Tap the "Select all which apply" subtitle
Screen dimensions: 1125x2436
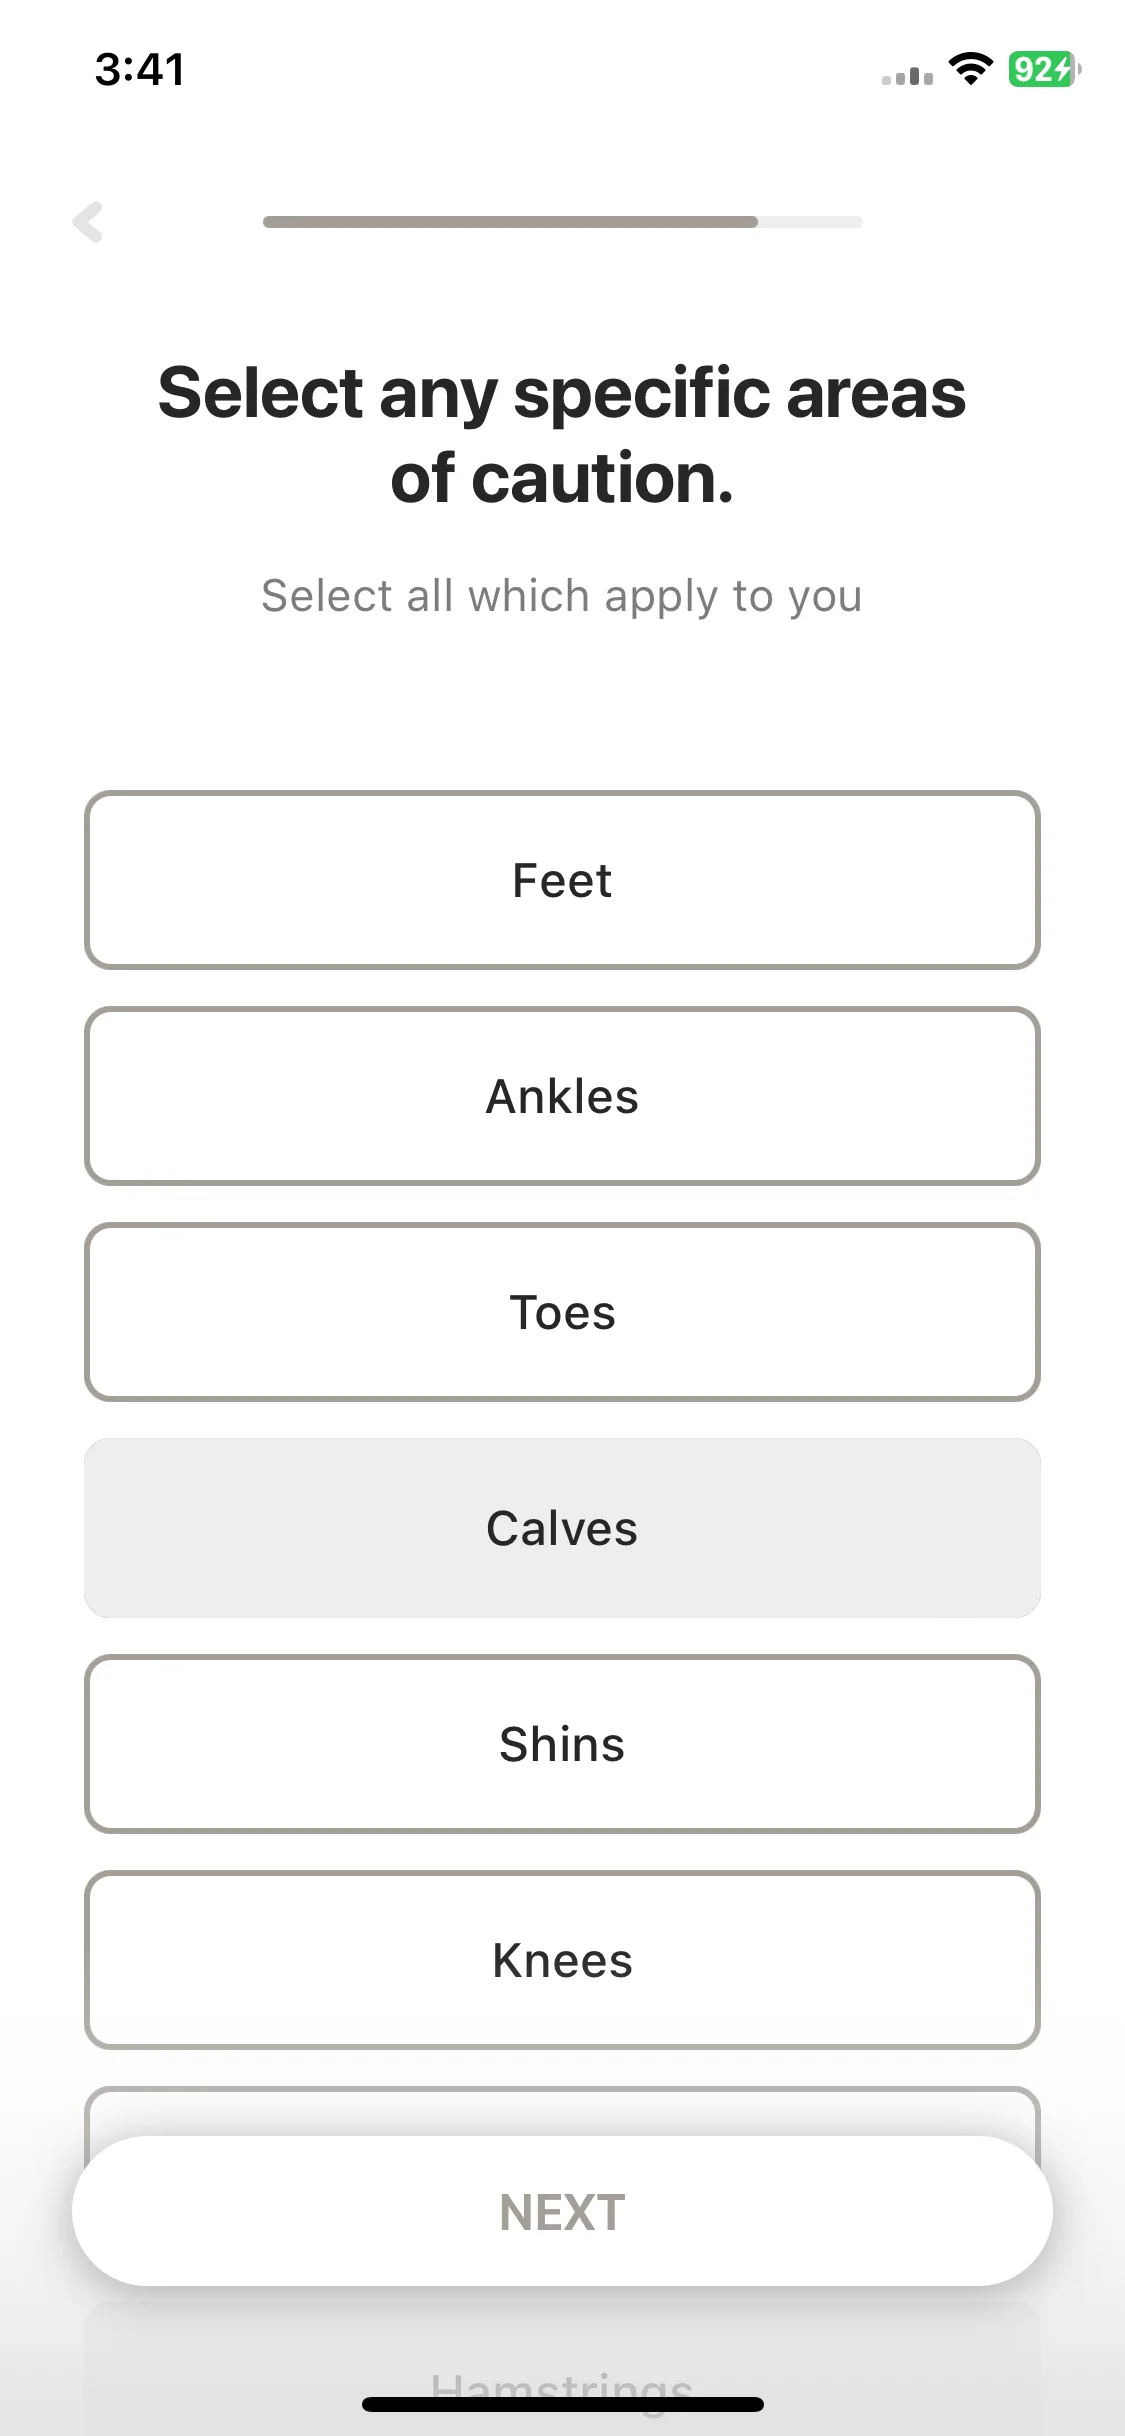pyautogui.click(x=562, y=596)
